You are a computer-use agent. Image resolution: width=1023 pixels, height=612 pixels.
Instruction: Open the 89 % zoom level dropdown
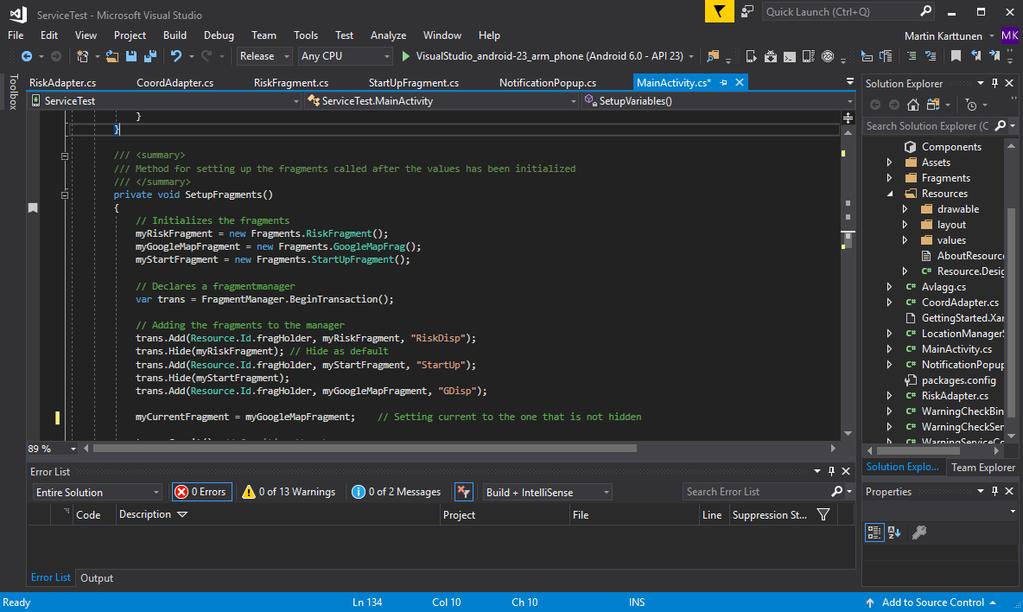pyautogui.click(x=73, y=449)
